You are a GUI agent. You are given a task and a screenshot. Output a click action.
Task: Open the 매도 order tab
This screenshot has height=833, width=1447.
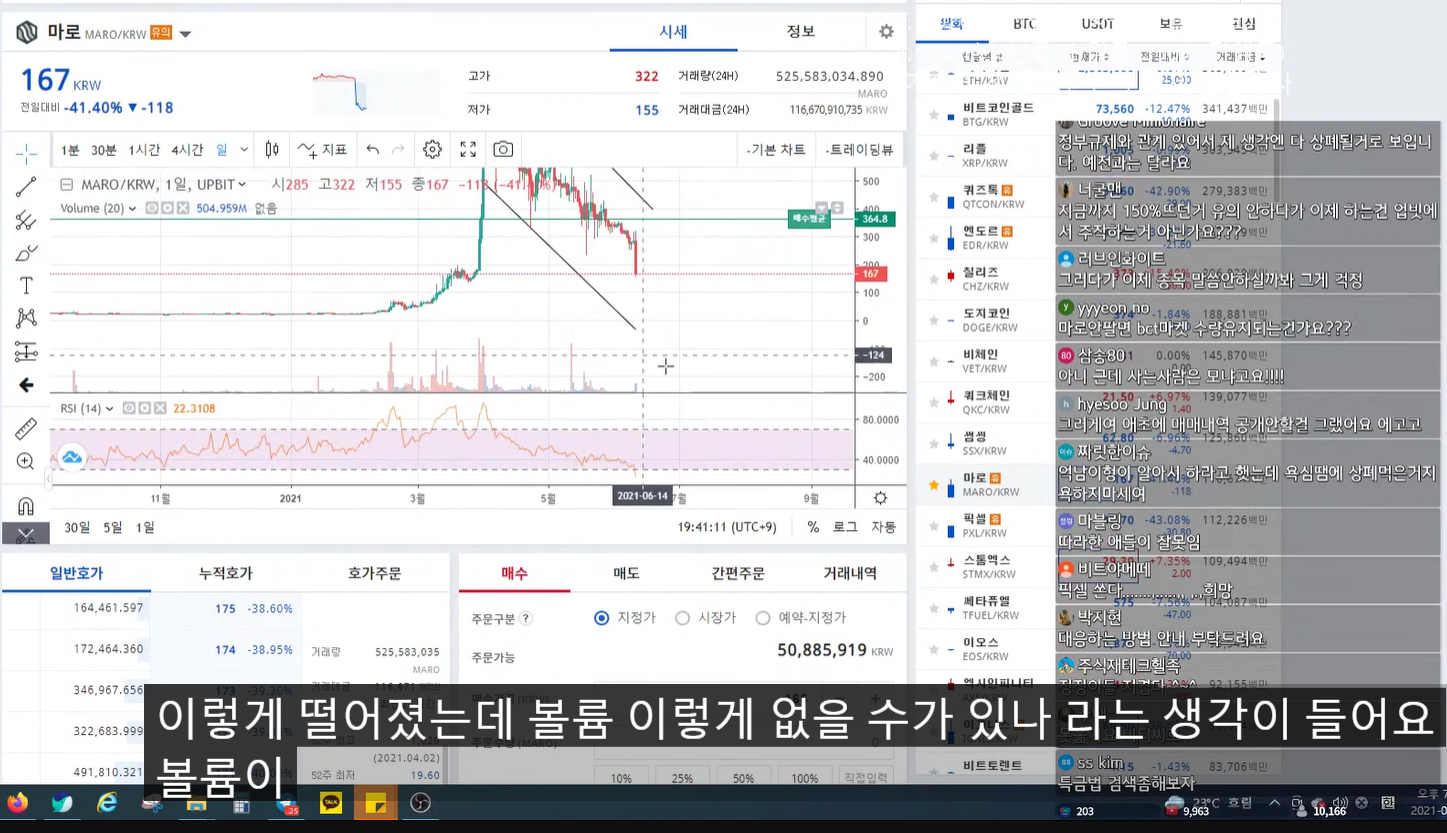626,573
